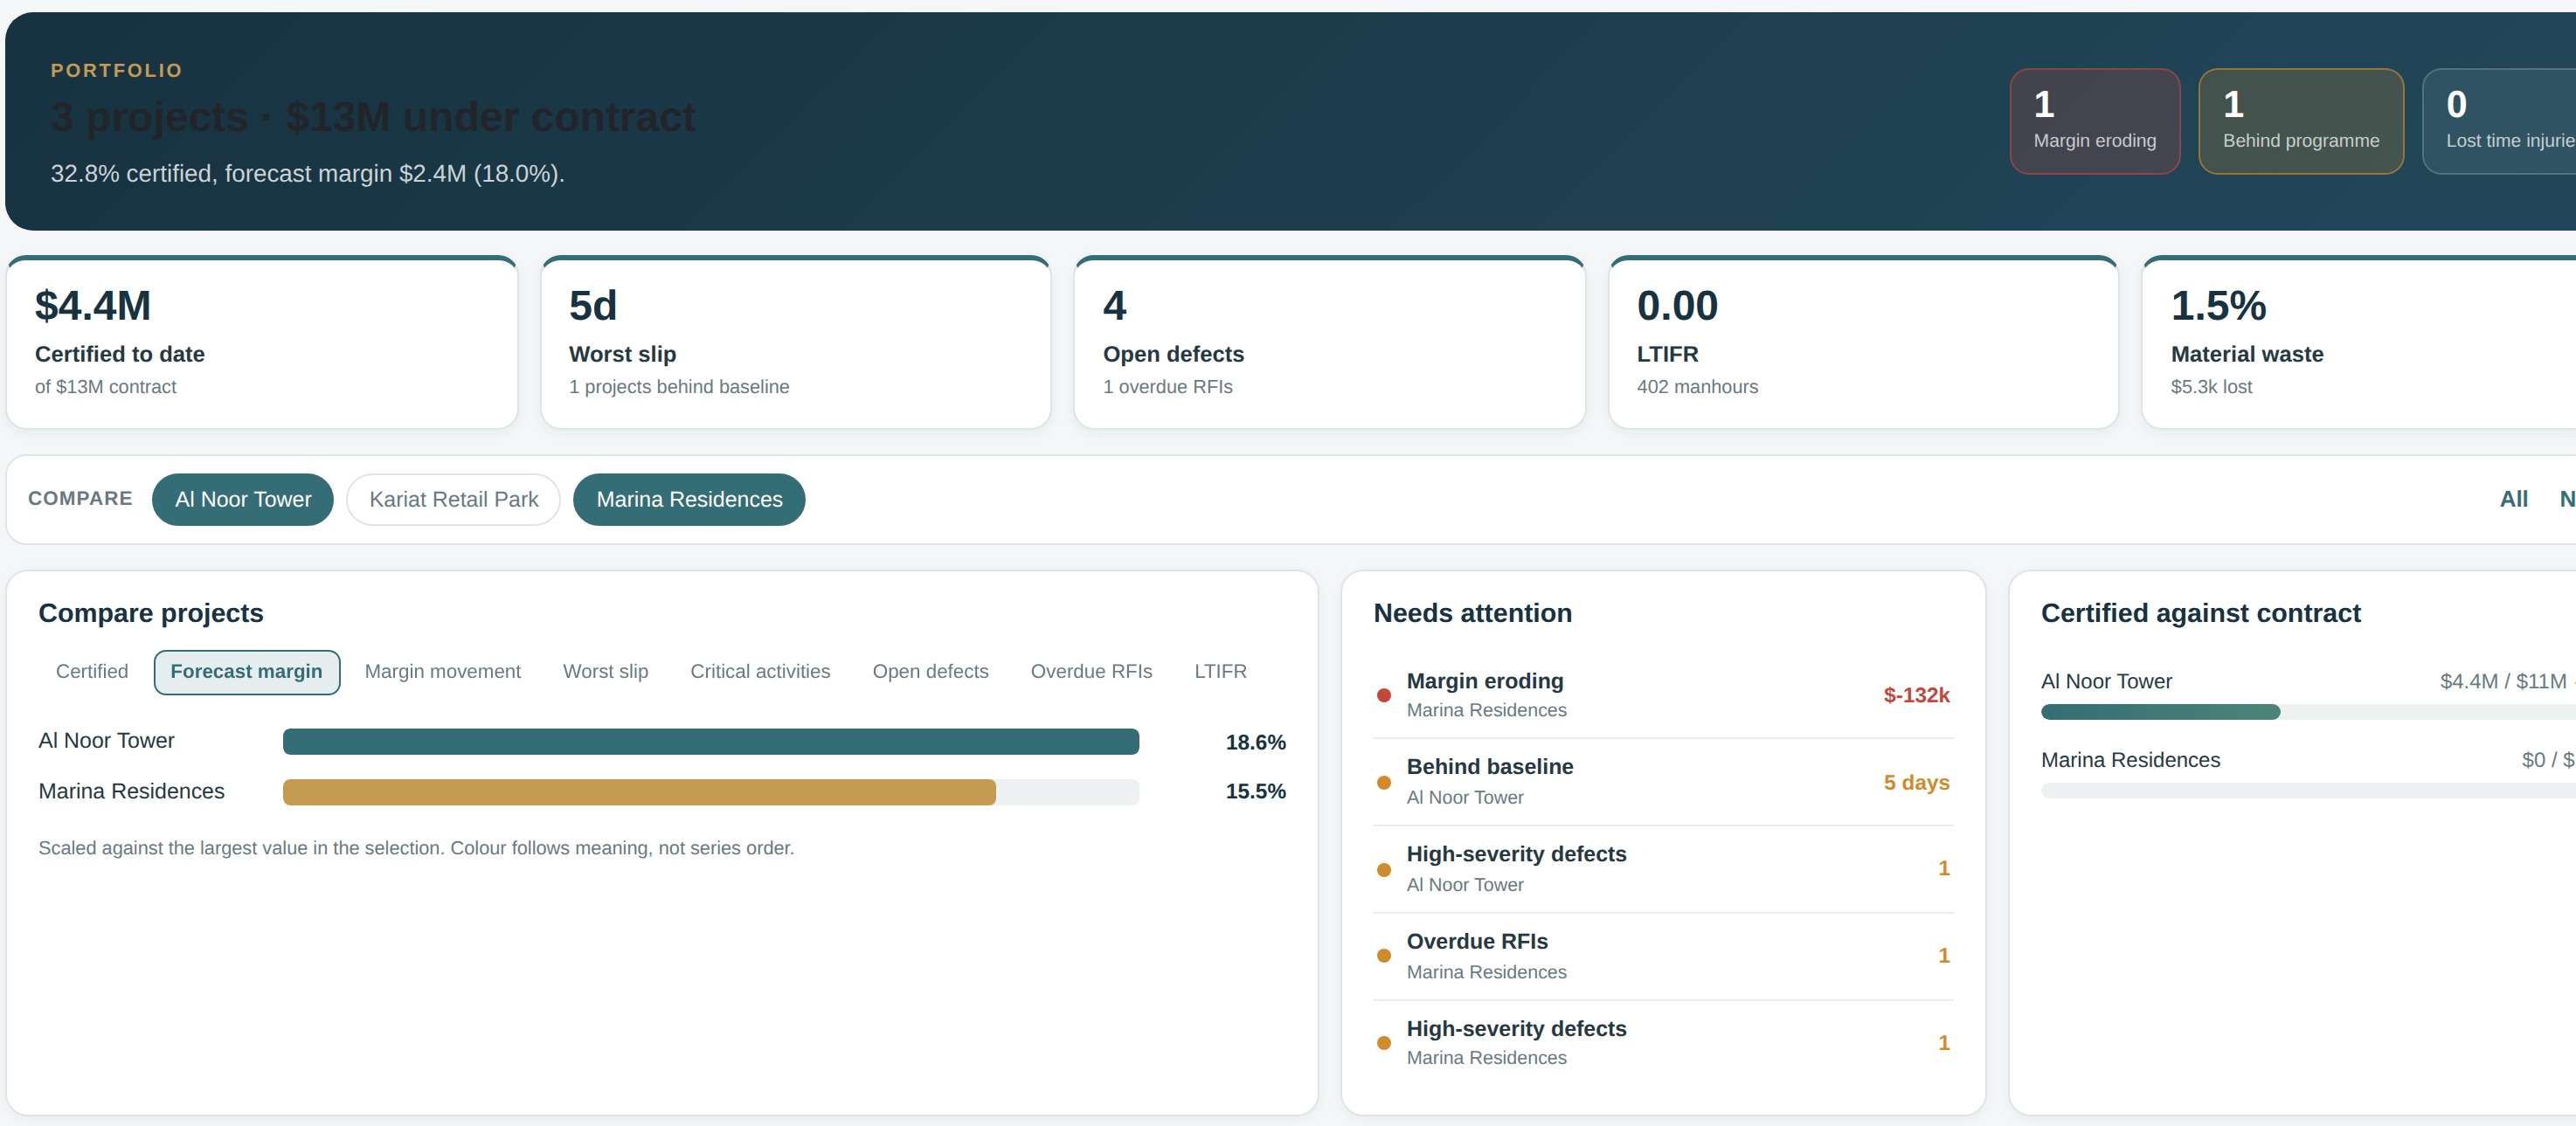Enable Kariat Retail Park in comparison

point(453,499)
